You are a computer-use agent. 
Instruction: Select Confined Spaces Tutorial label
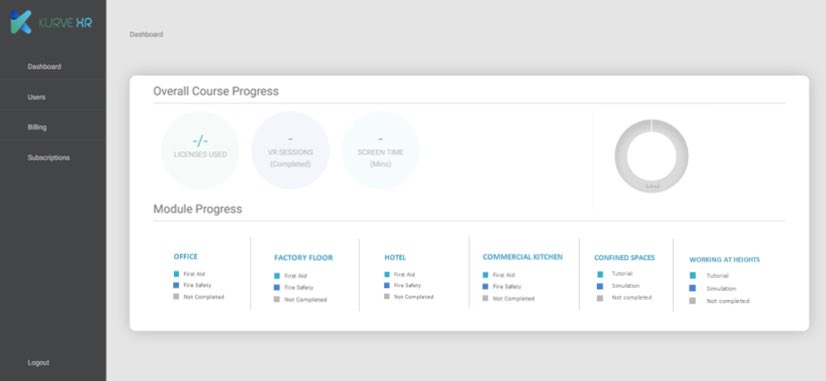pyautogui.click(x=622, y=274)
